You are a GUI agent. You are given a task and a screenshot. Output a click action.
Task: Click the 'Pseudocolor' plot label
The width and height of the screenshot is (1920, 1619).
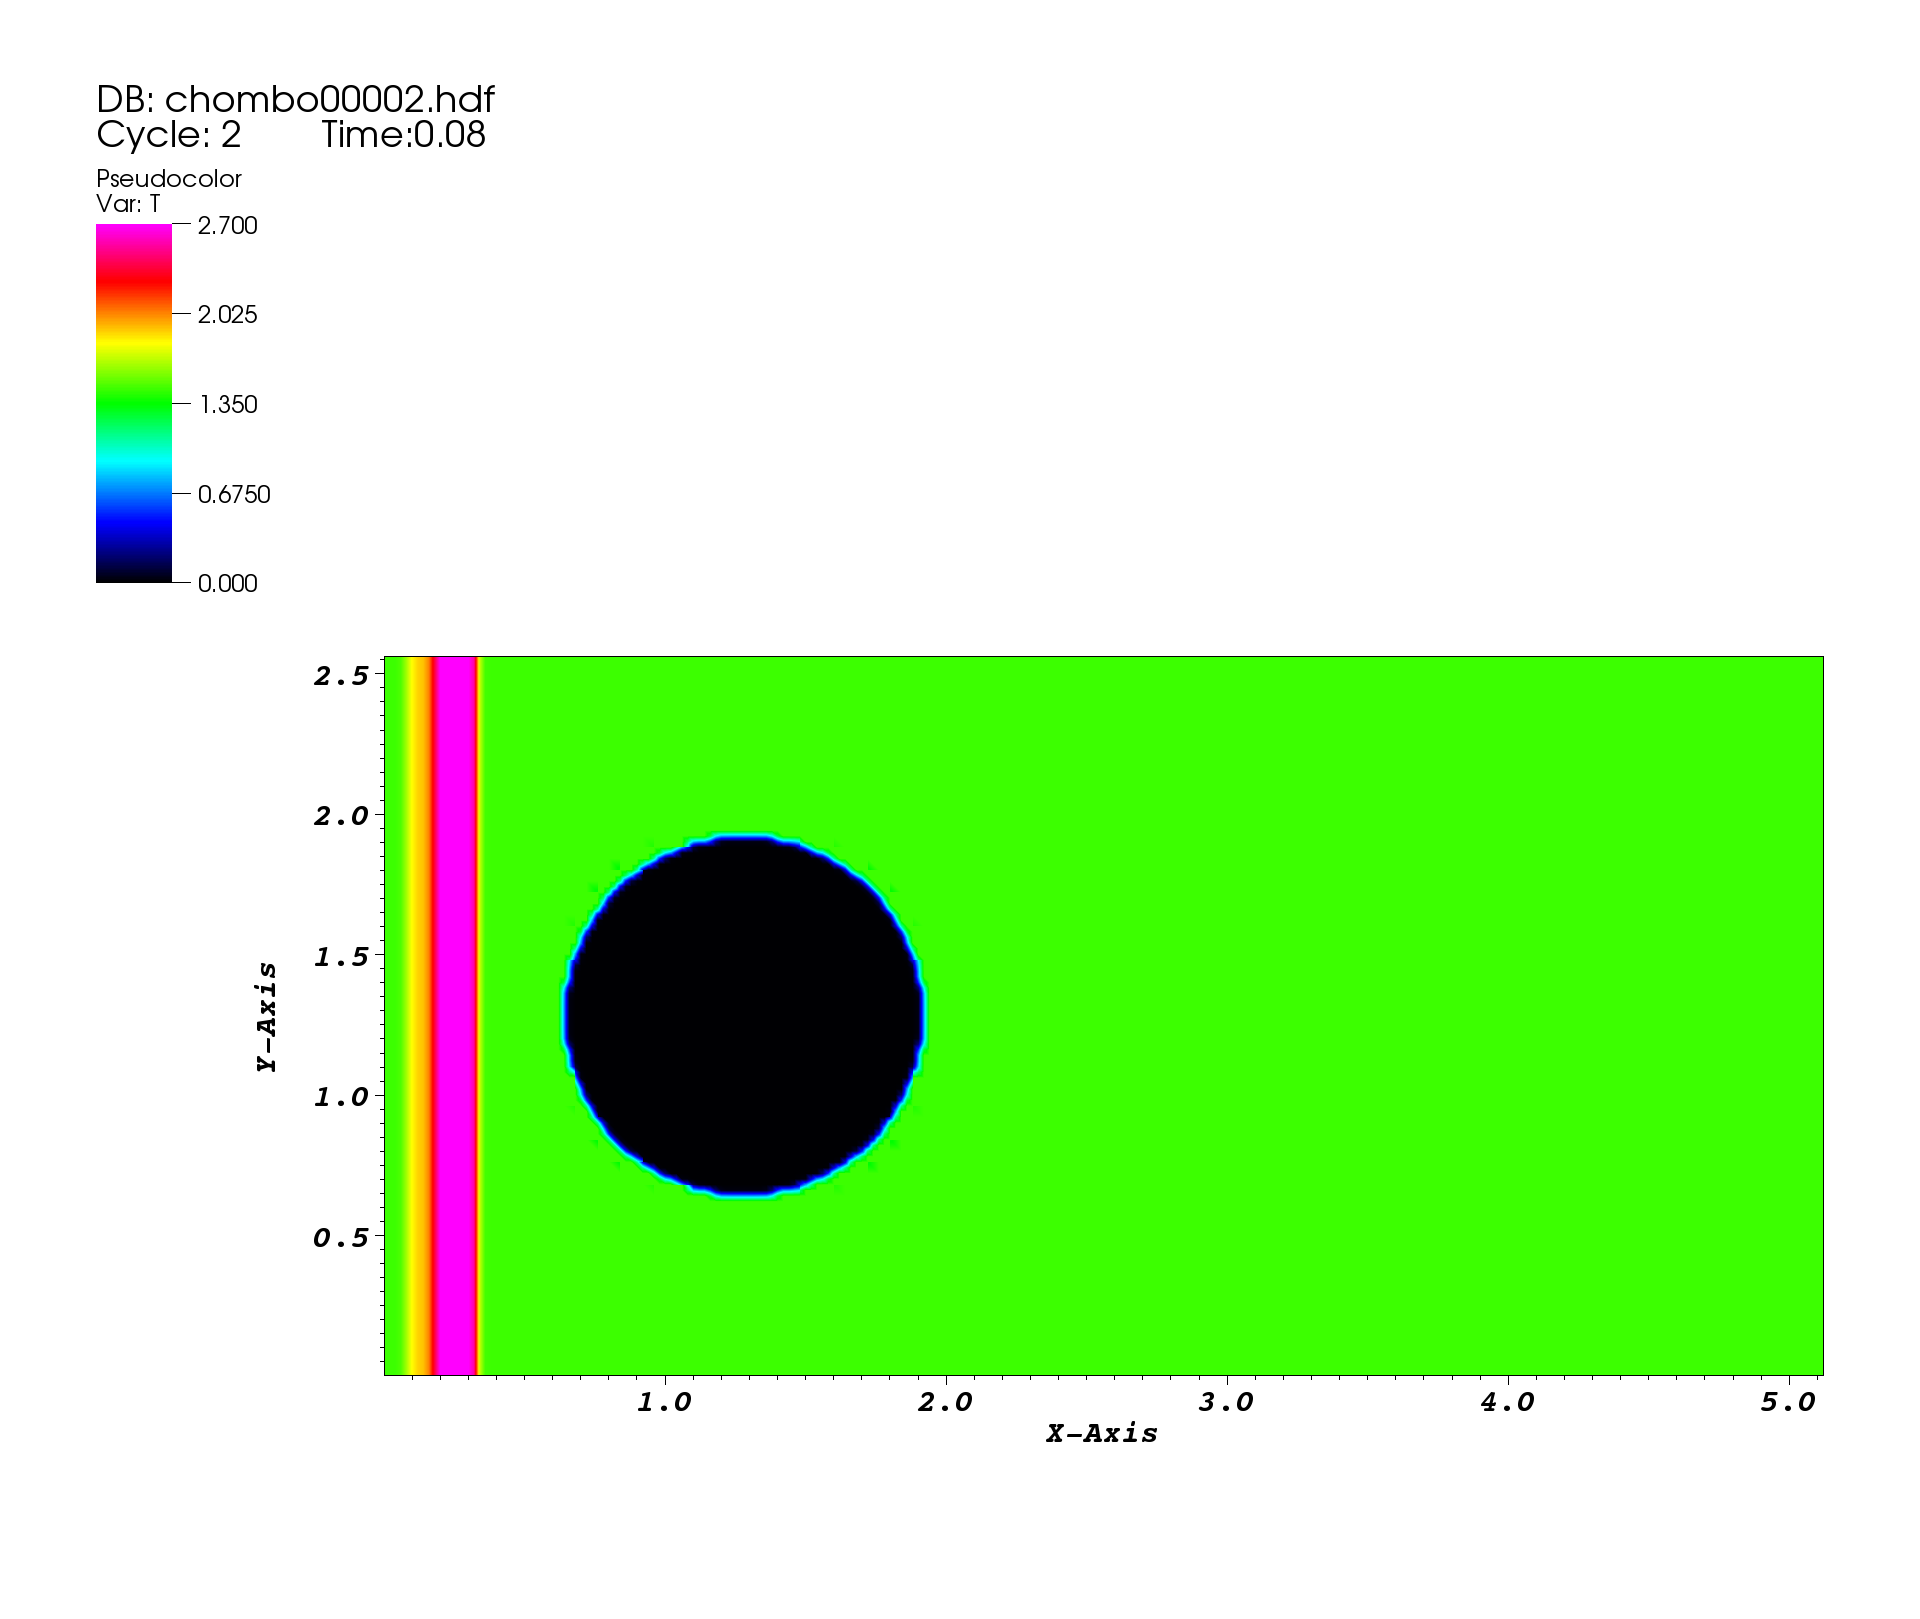pos(169,179)
